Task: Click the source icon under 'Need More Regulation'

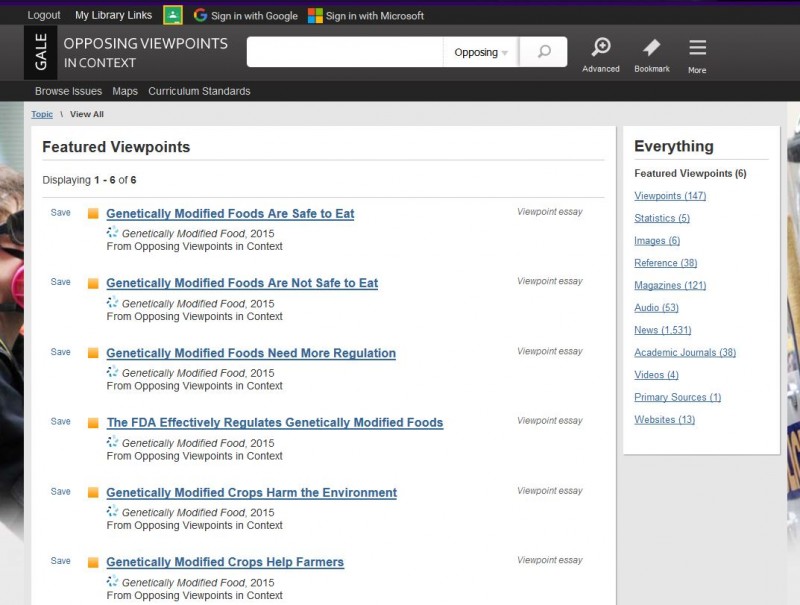Action: pyautogui.click(x=112, y=372)
